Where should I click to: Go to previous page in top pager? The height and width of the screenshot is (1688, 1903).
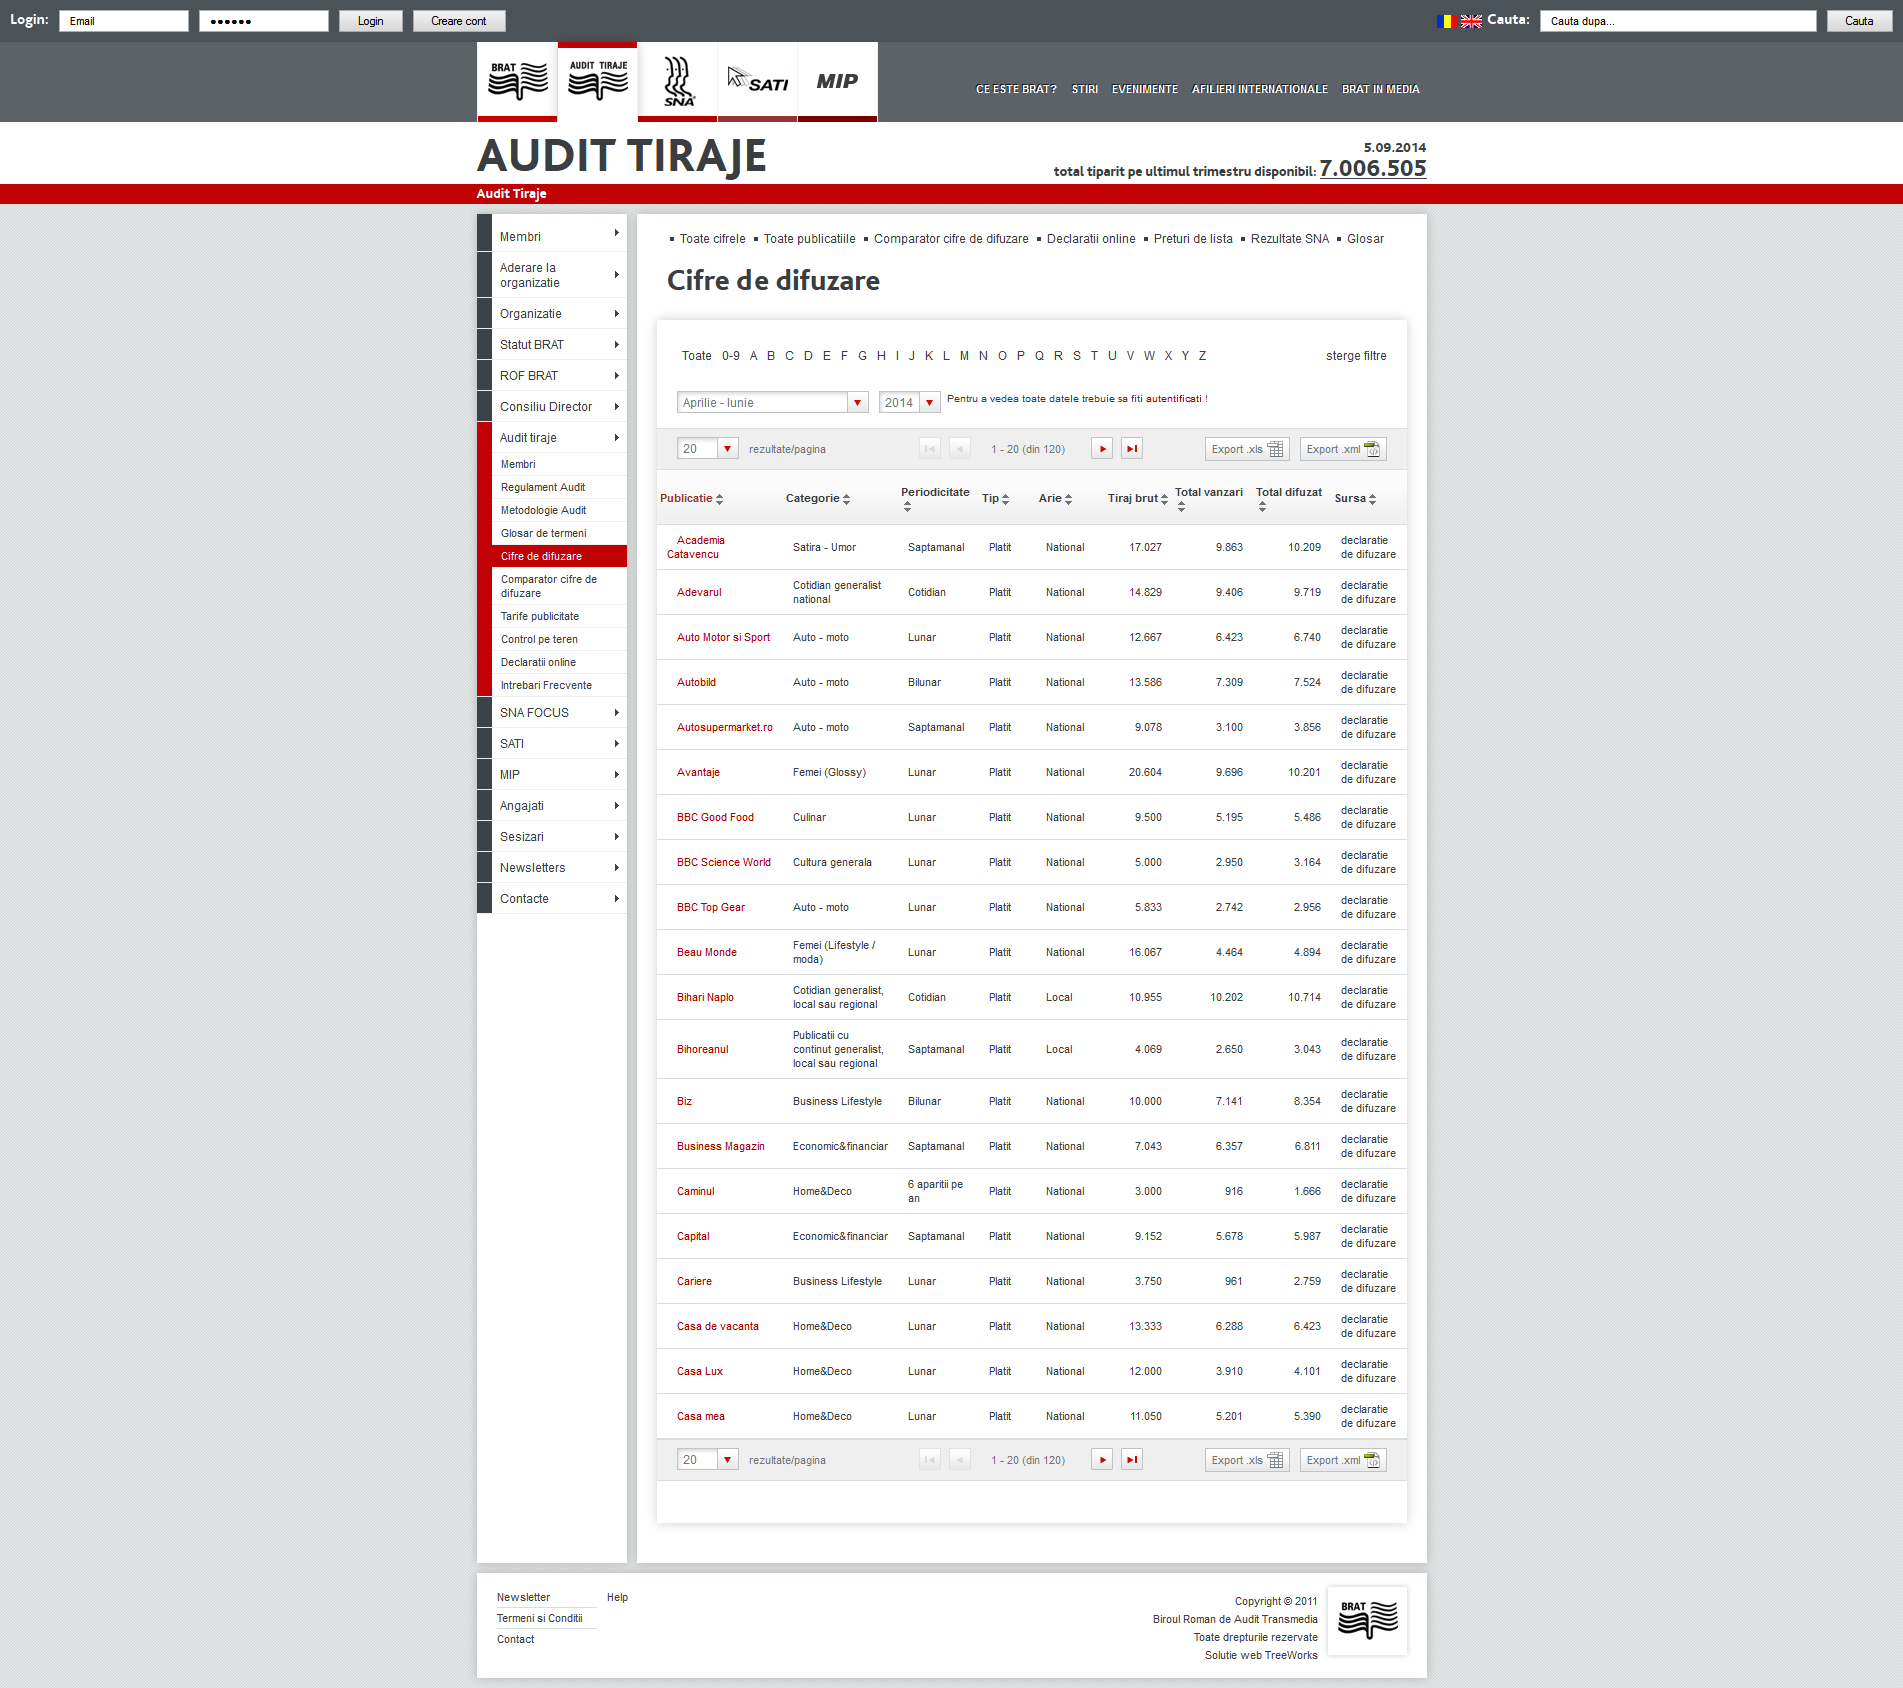point(960,449)
